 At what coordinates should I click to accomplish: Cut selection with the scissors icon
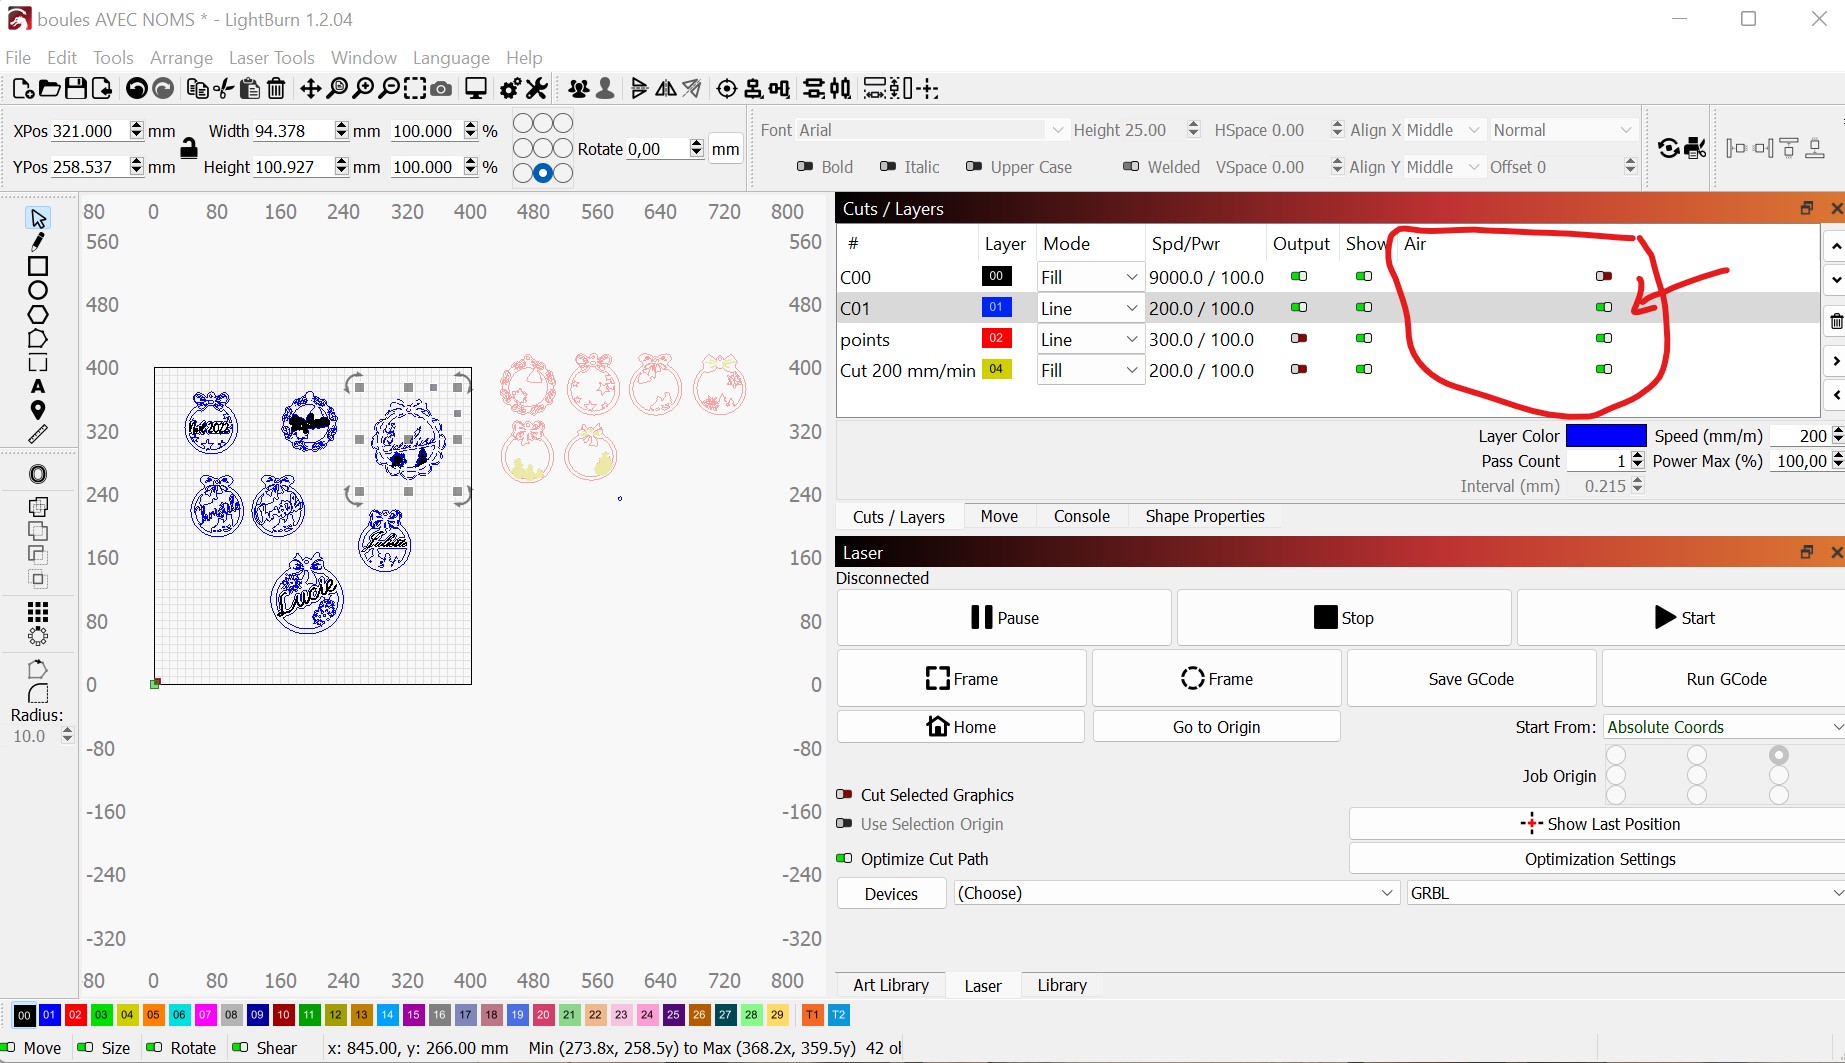[x=224, y=89]
